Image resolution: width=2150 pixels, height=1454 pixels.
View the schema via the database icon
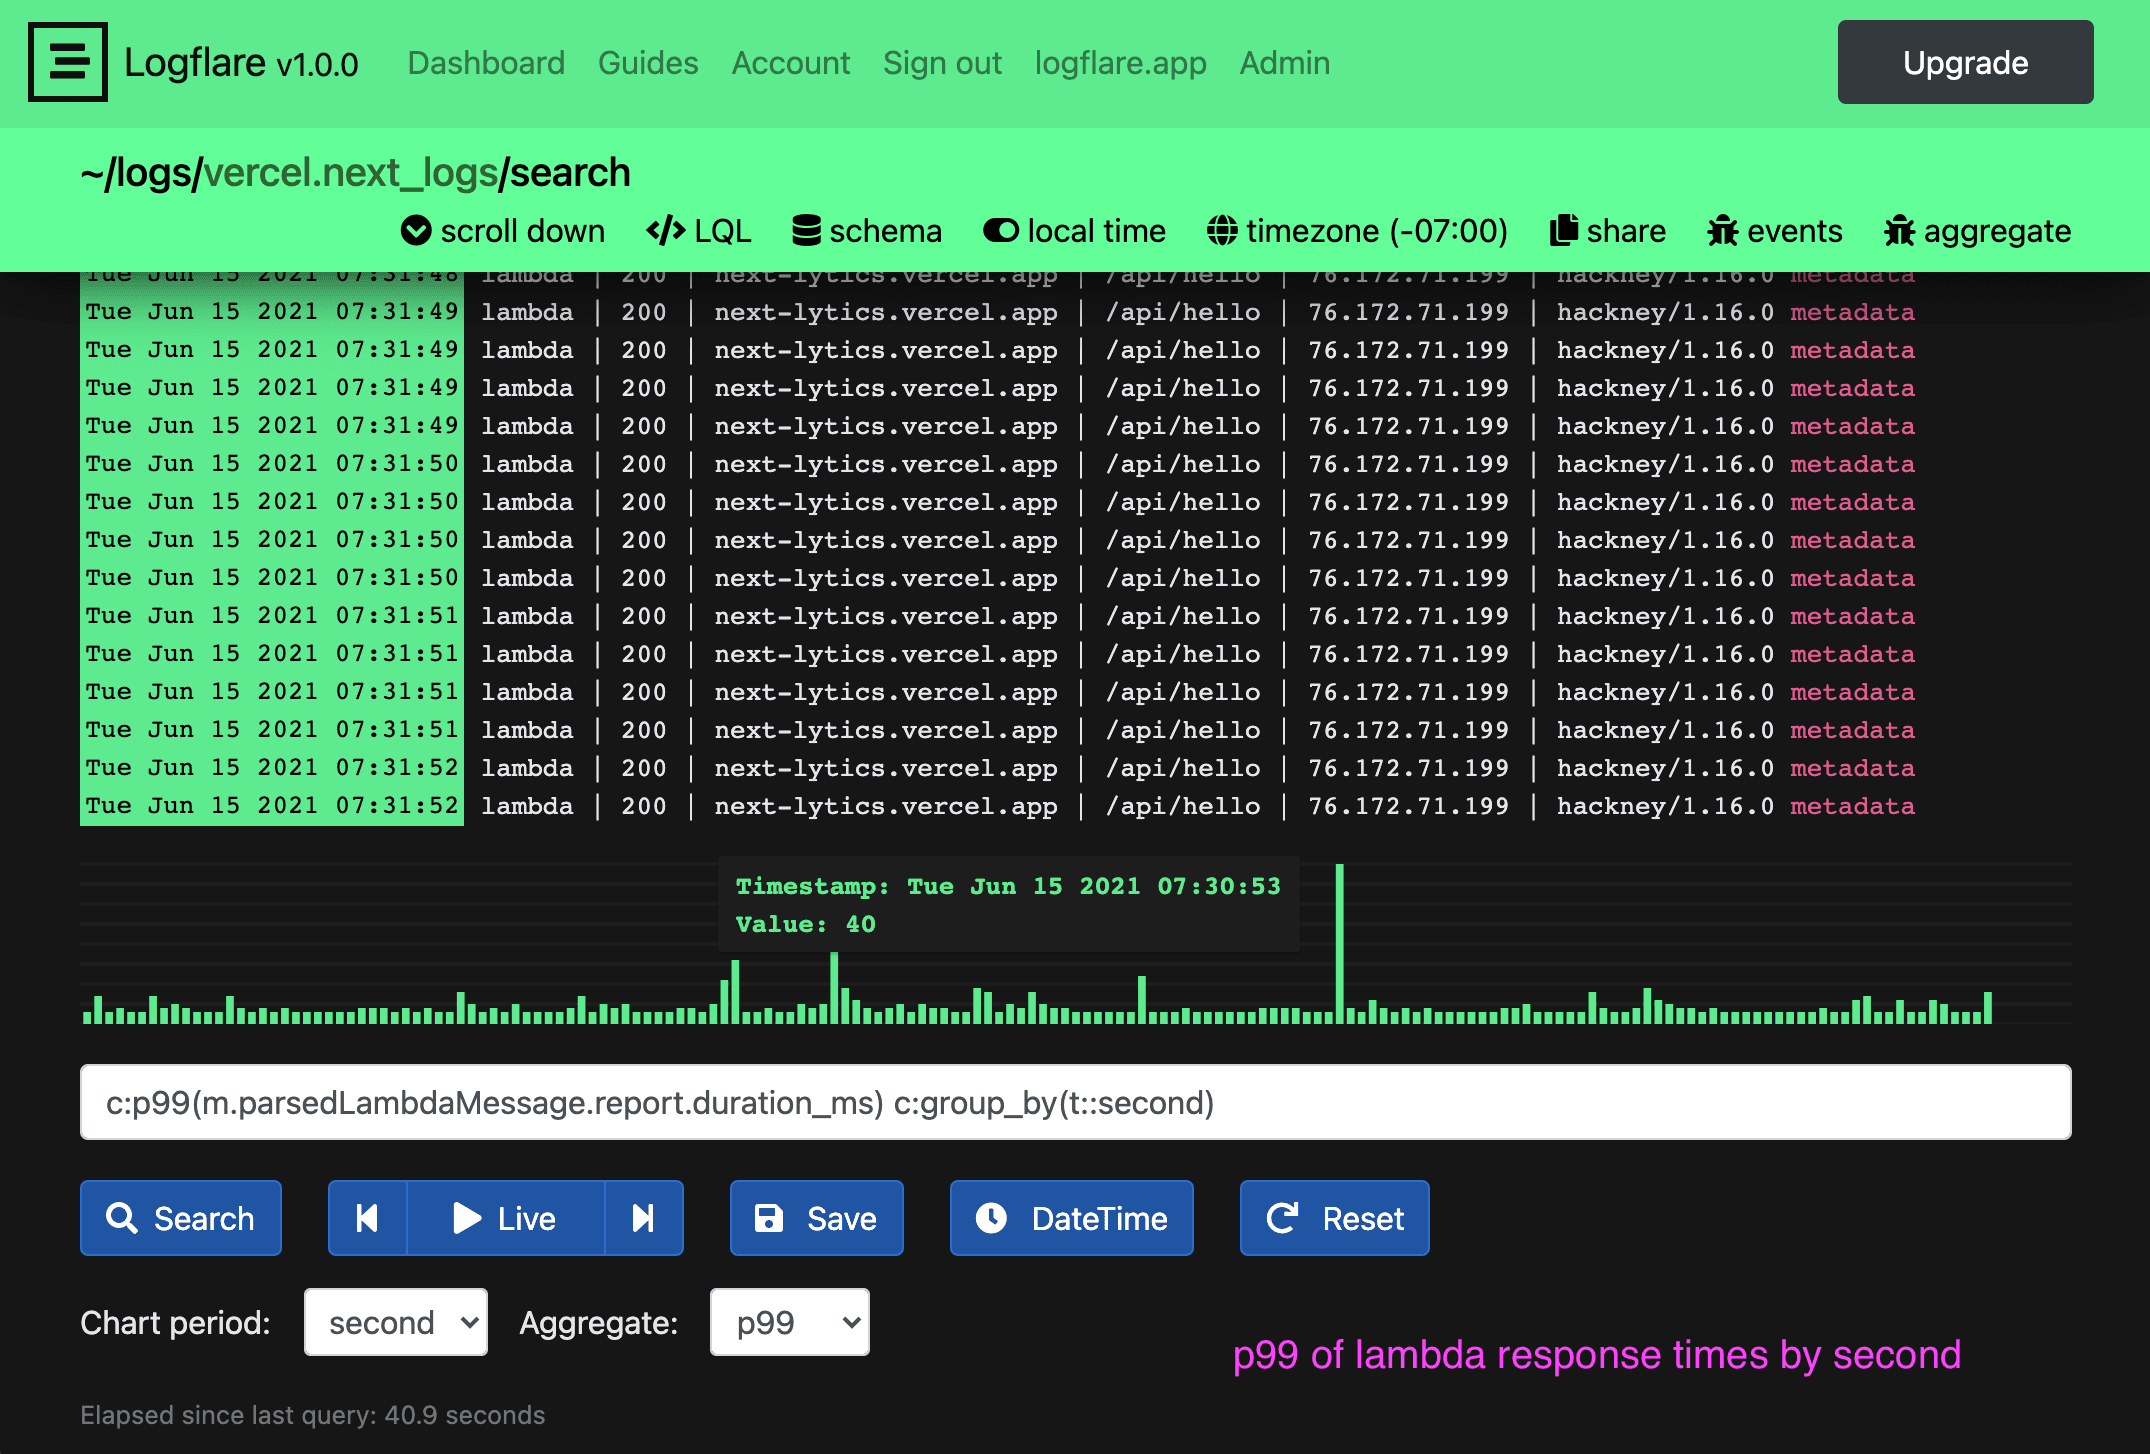click(806, 229)
